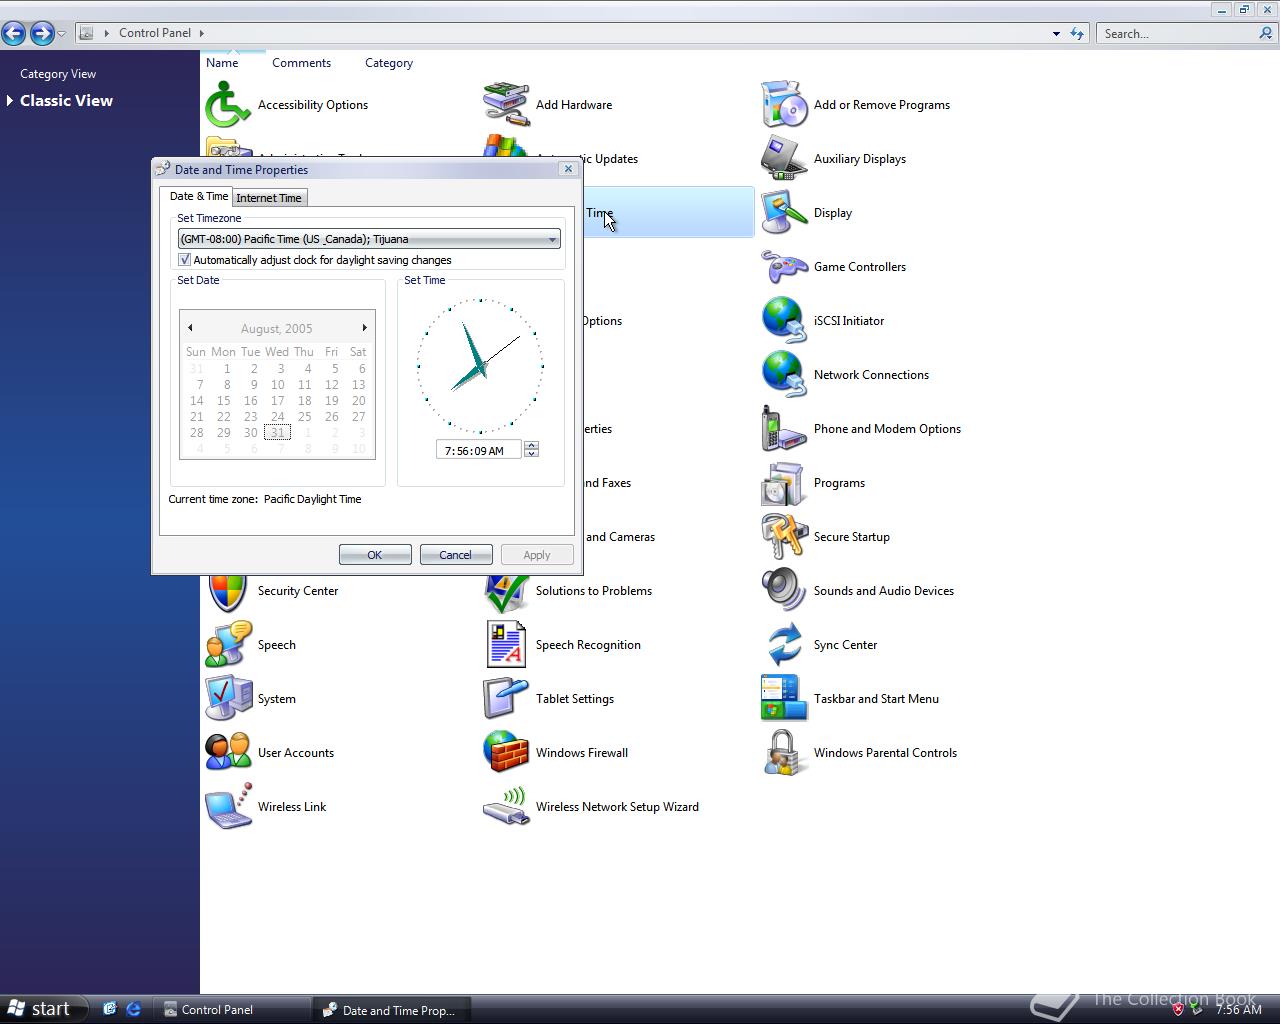Viewport: 1280px width, 1024px height.
Task: Open Wireless Network Setup Wizard icon
Action: click(x=506, y=807)
